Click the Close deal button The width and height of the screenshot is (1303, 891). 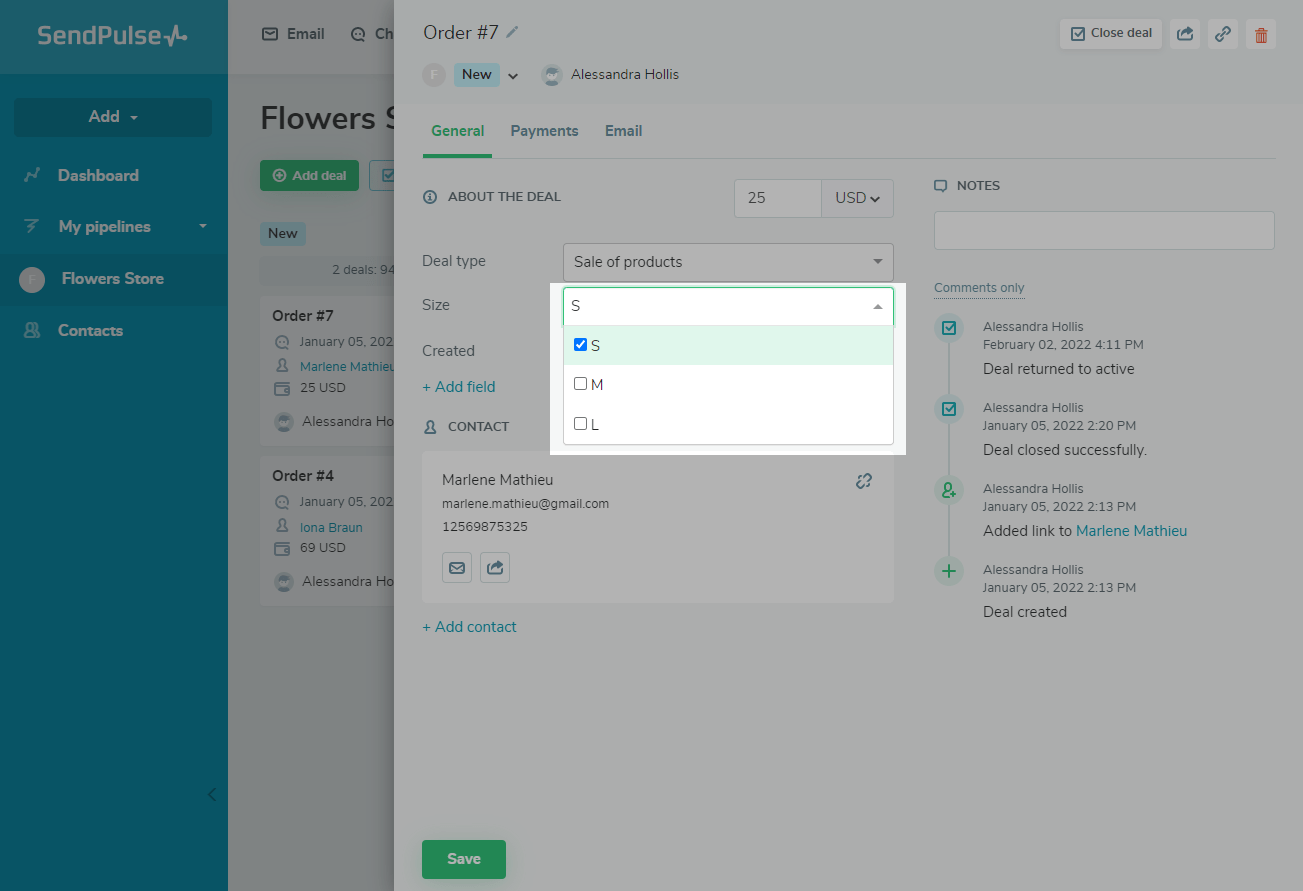1110,33
